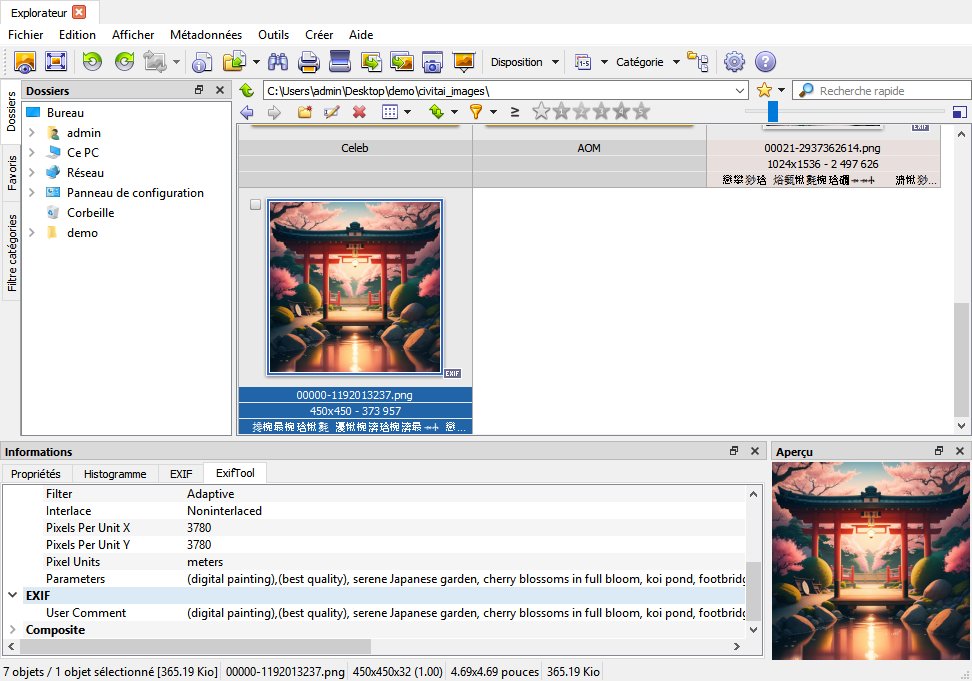972x681 pixels.
Task: Toggle the 2-star rating filter
Action: 581,112
